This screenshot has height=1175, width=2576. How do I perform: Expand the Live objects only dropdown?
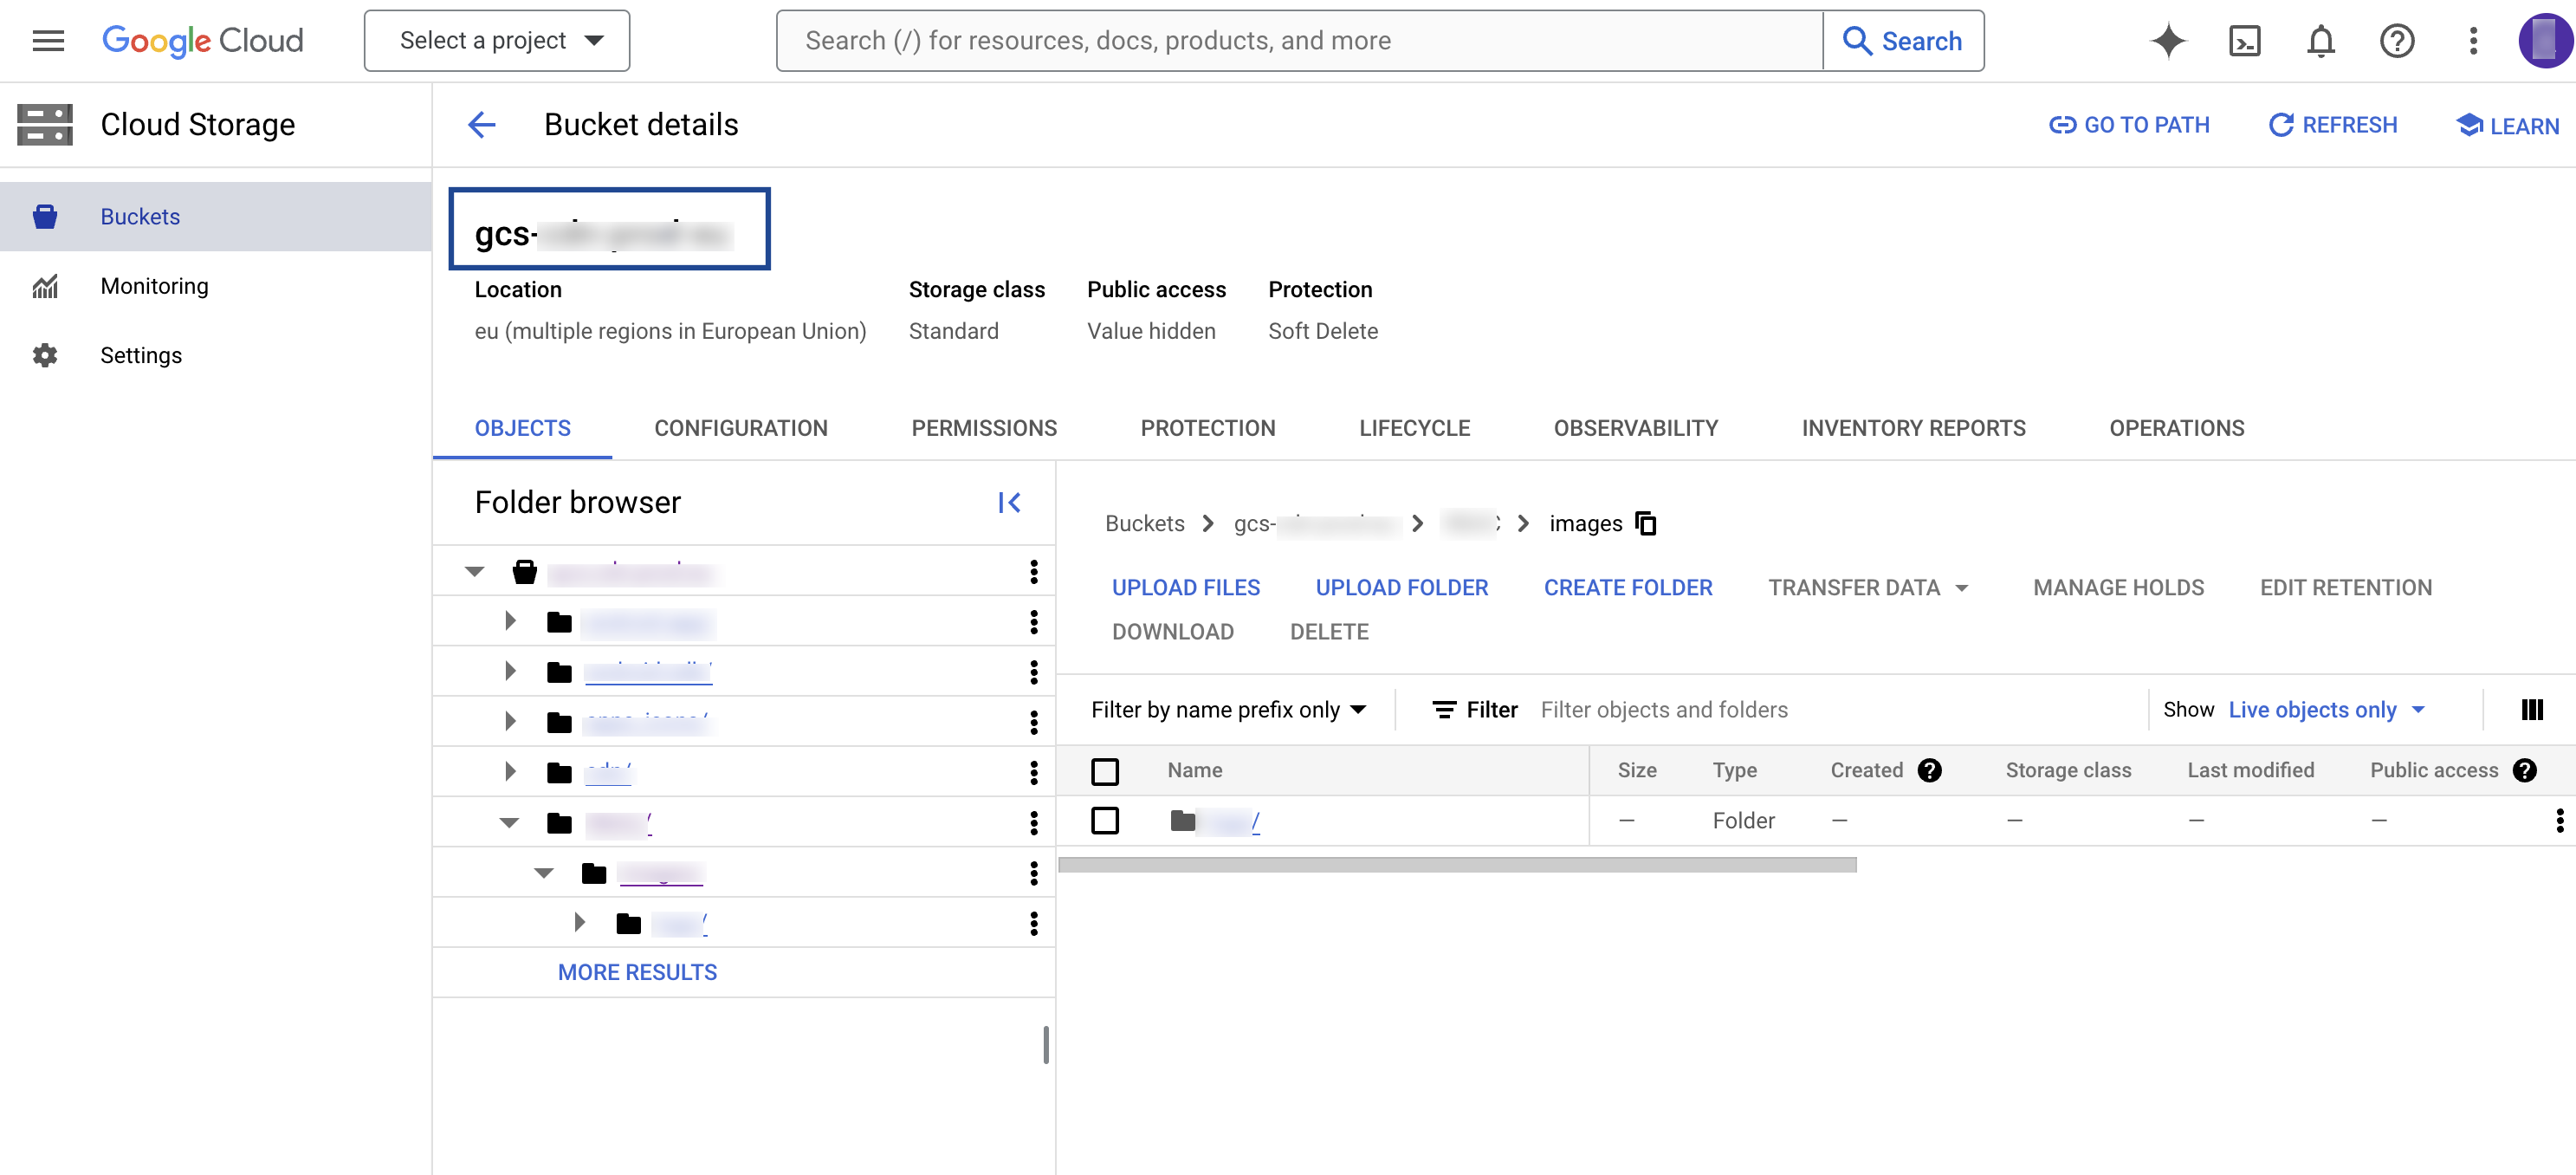(2326, 709)
